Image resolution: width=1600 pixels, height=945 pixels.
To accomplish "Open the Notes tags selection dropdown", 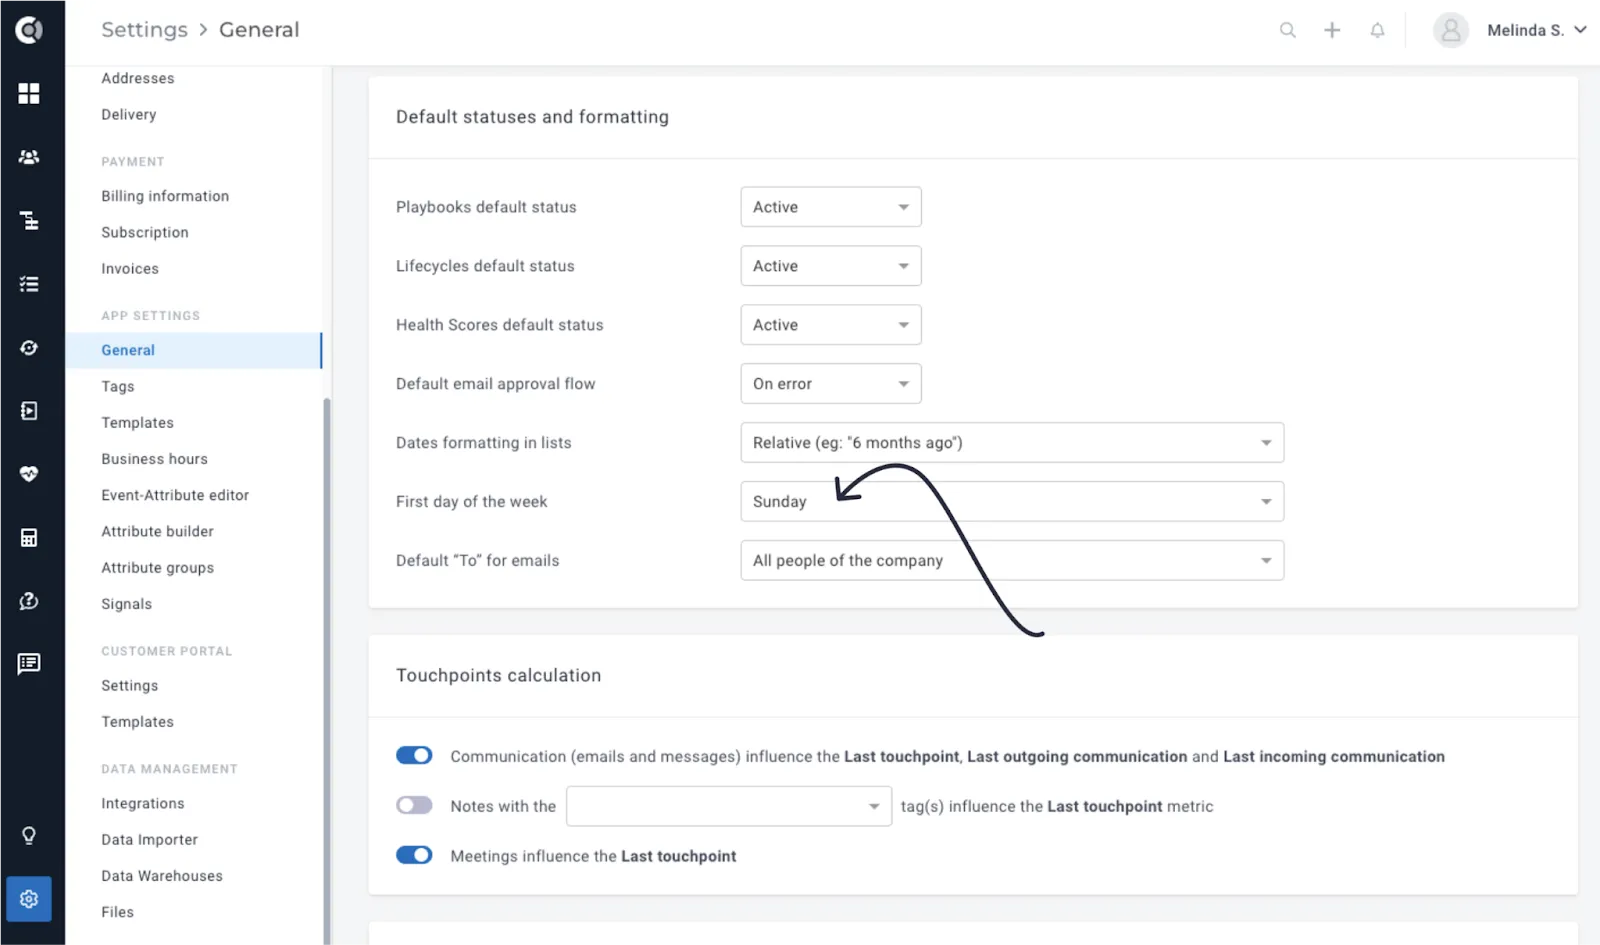I will [x=729, y=806].
